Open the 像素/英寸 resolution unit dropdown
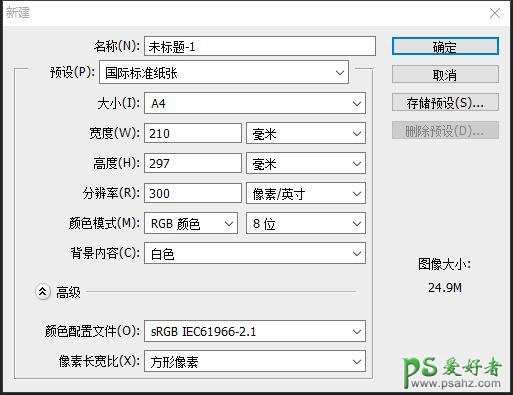Screen dimensions: 513x395 point(306,193)
